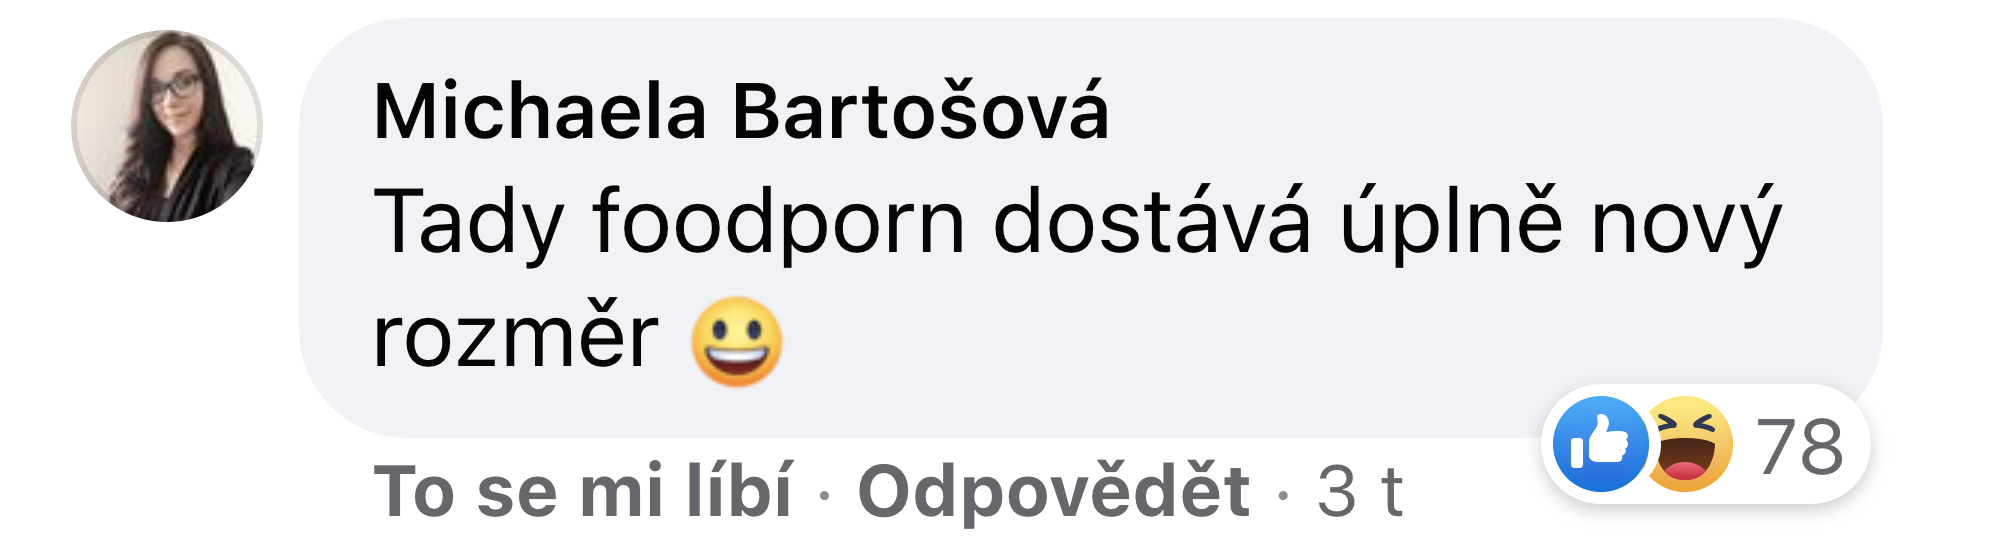Open the "3 t" timestamp link
Image resolution: width=1992 pixels, height=544 pixels.
click(1360, 491)
